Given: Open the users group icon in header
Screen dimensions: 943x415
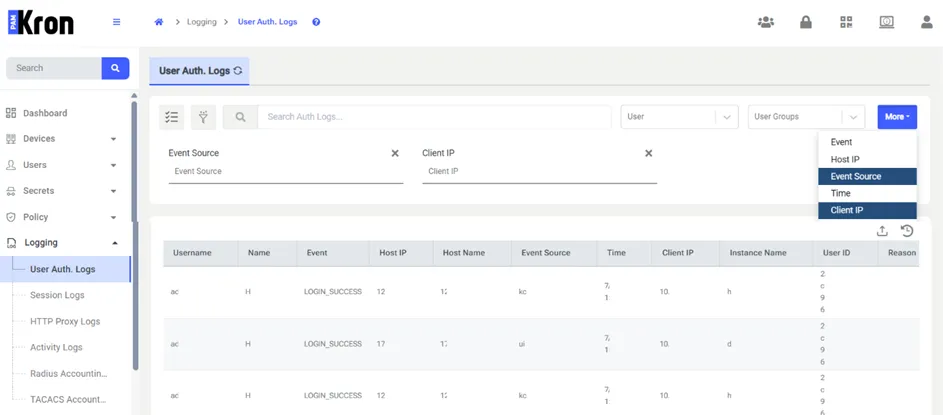Looking at the screenshot, I should point(766,22).
